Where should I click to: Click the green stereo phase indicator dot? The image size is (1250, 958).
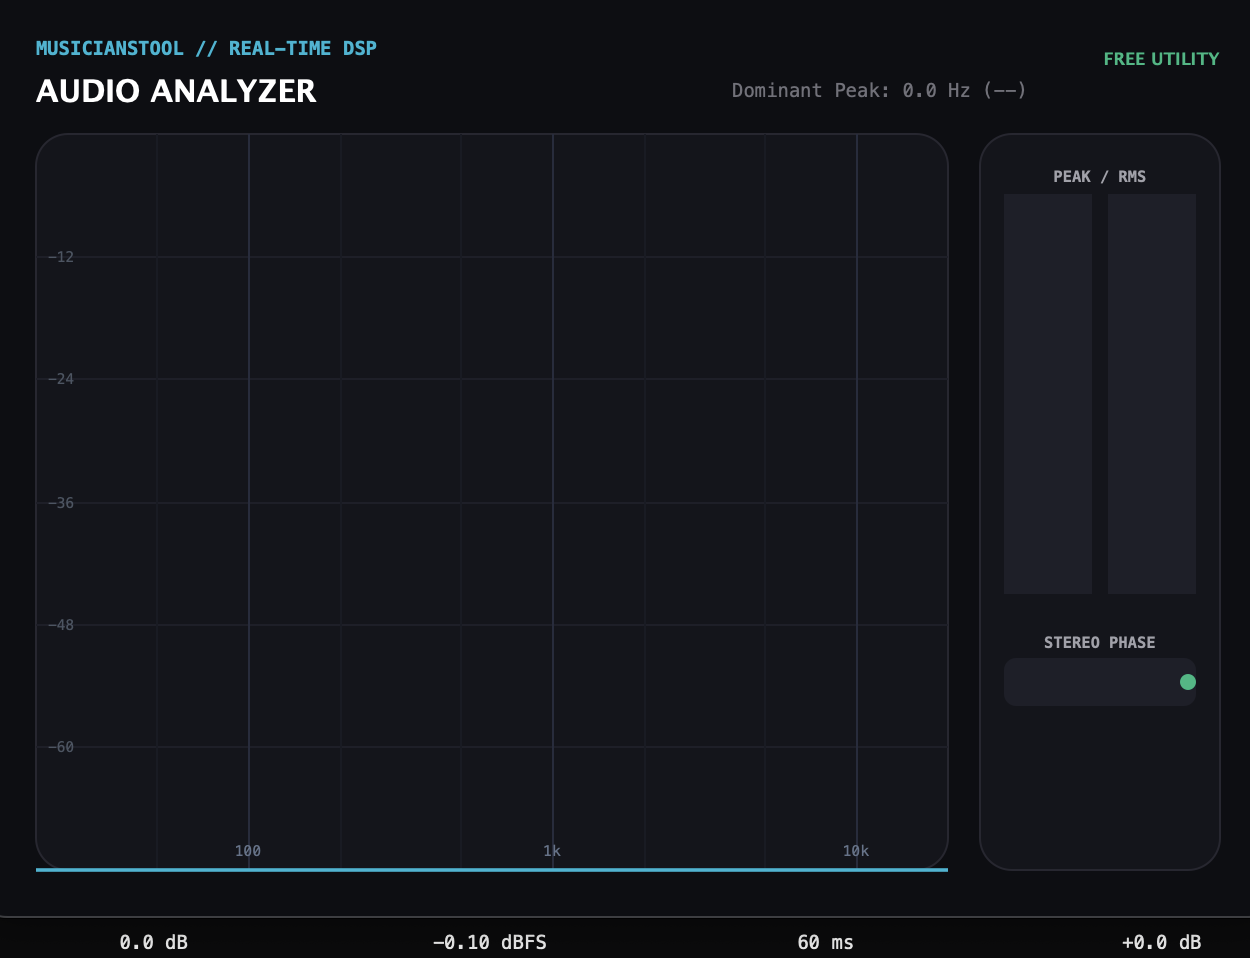pos(1188,682)
